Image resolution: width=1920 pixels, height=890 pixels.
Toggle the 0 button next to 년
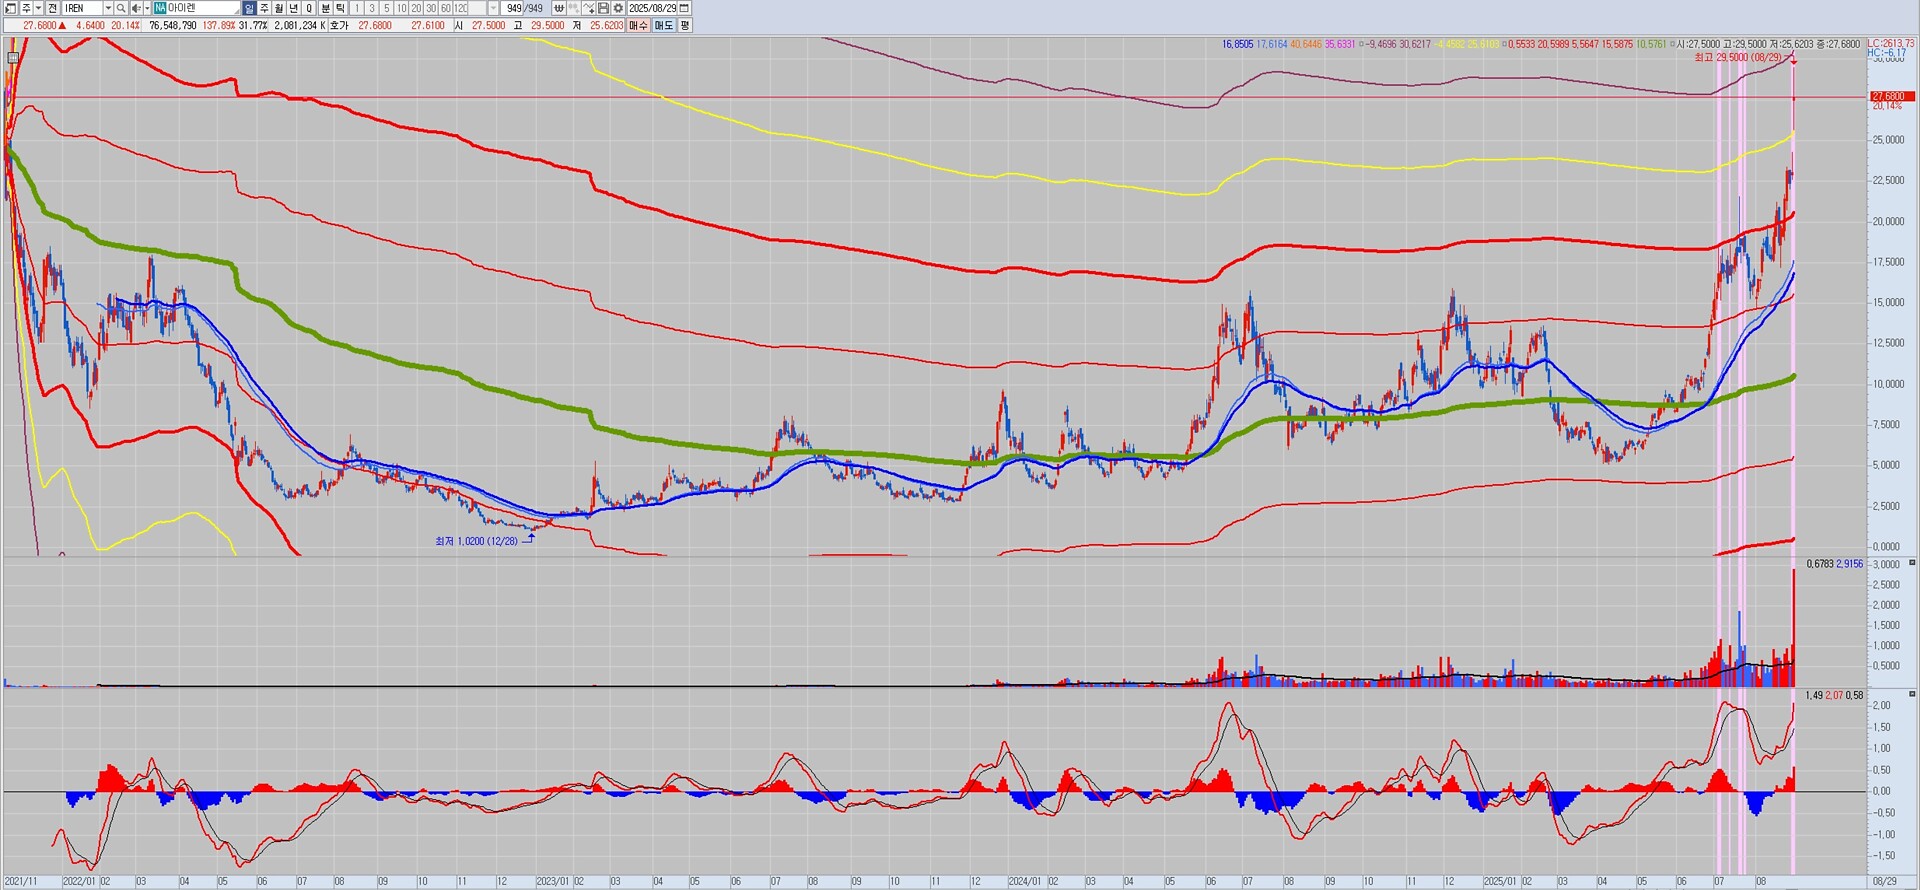pos(309,8)
